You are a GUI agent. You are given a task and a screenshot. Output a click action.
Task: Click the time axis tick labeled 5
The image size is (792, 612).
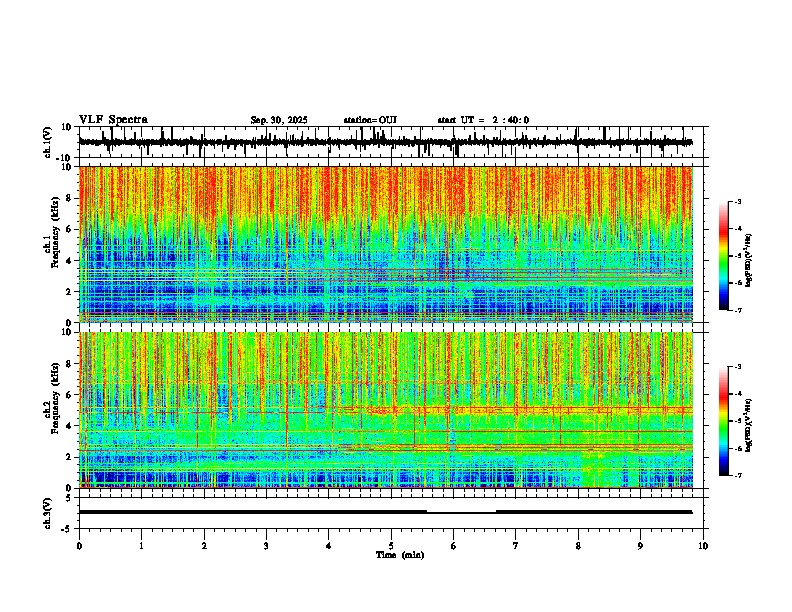click(391, 546)
